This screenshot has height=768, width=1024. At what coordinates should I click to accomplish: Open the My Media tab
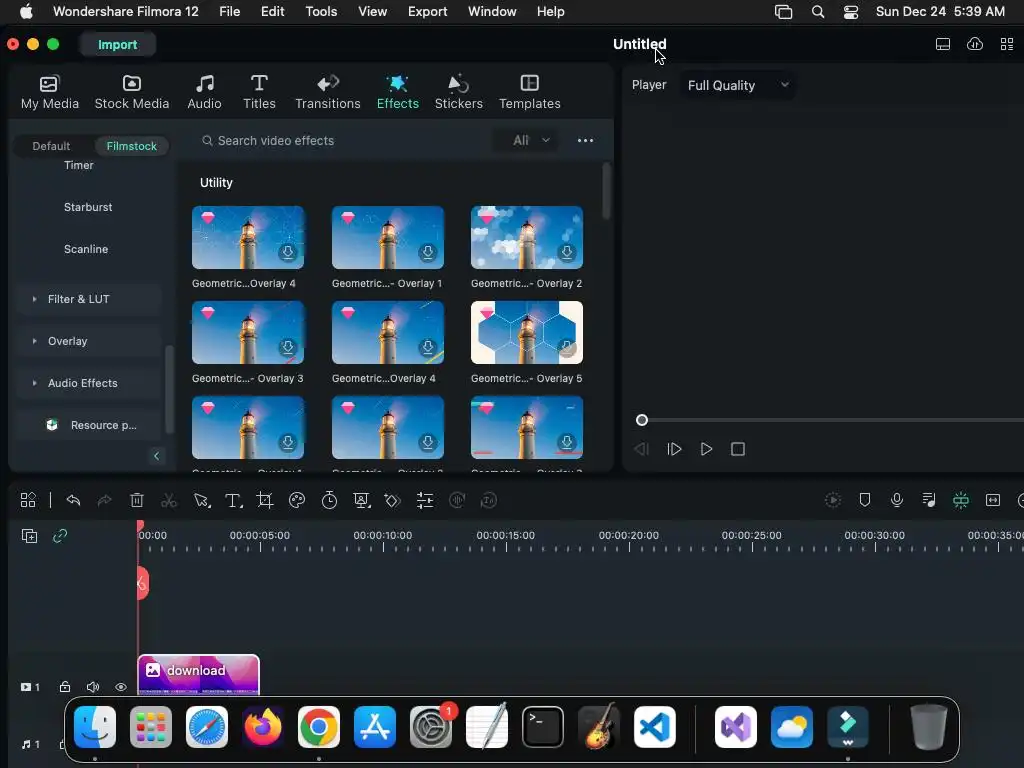click(50, 92)
